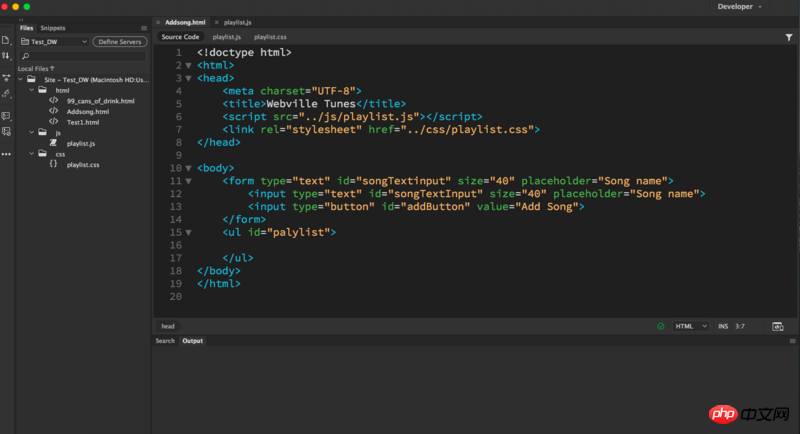Click line number 9 in the gutter
This screenshot has width=800, height=434.
click(x=179, y=155)
